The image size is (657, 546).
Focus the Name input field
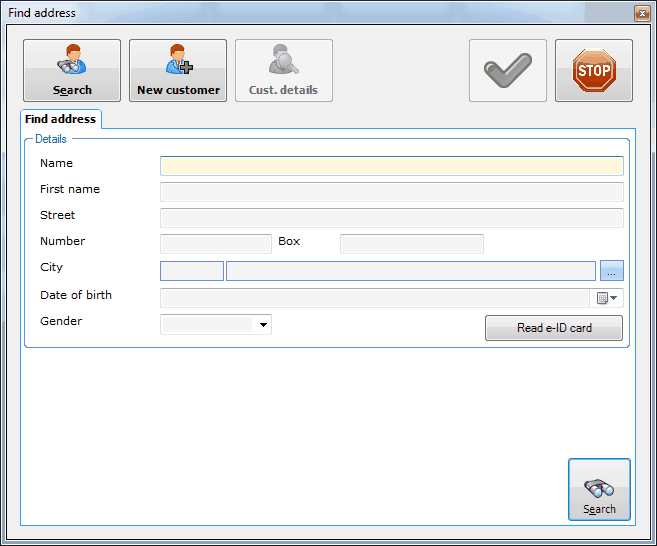pos(391,166)
